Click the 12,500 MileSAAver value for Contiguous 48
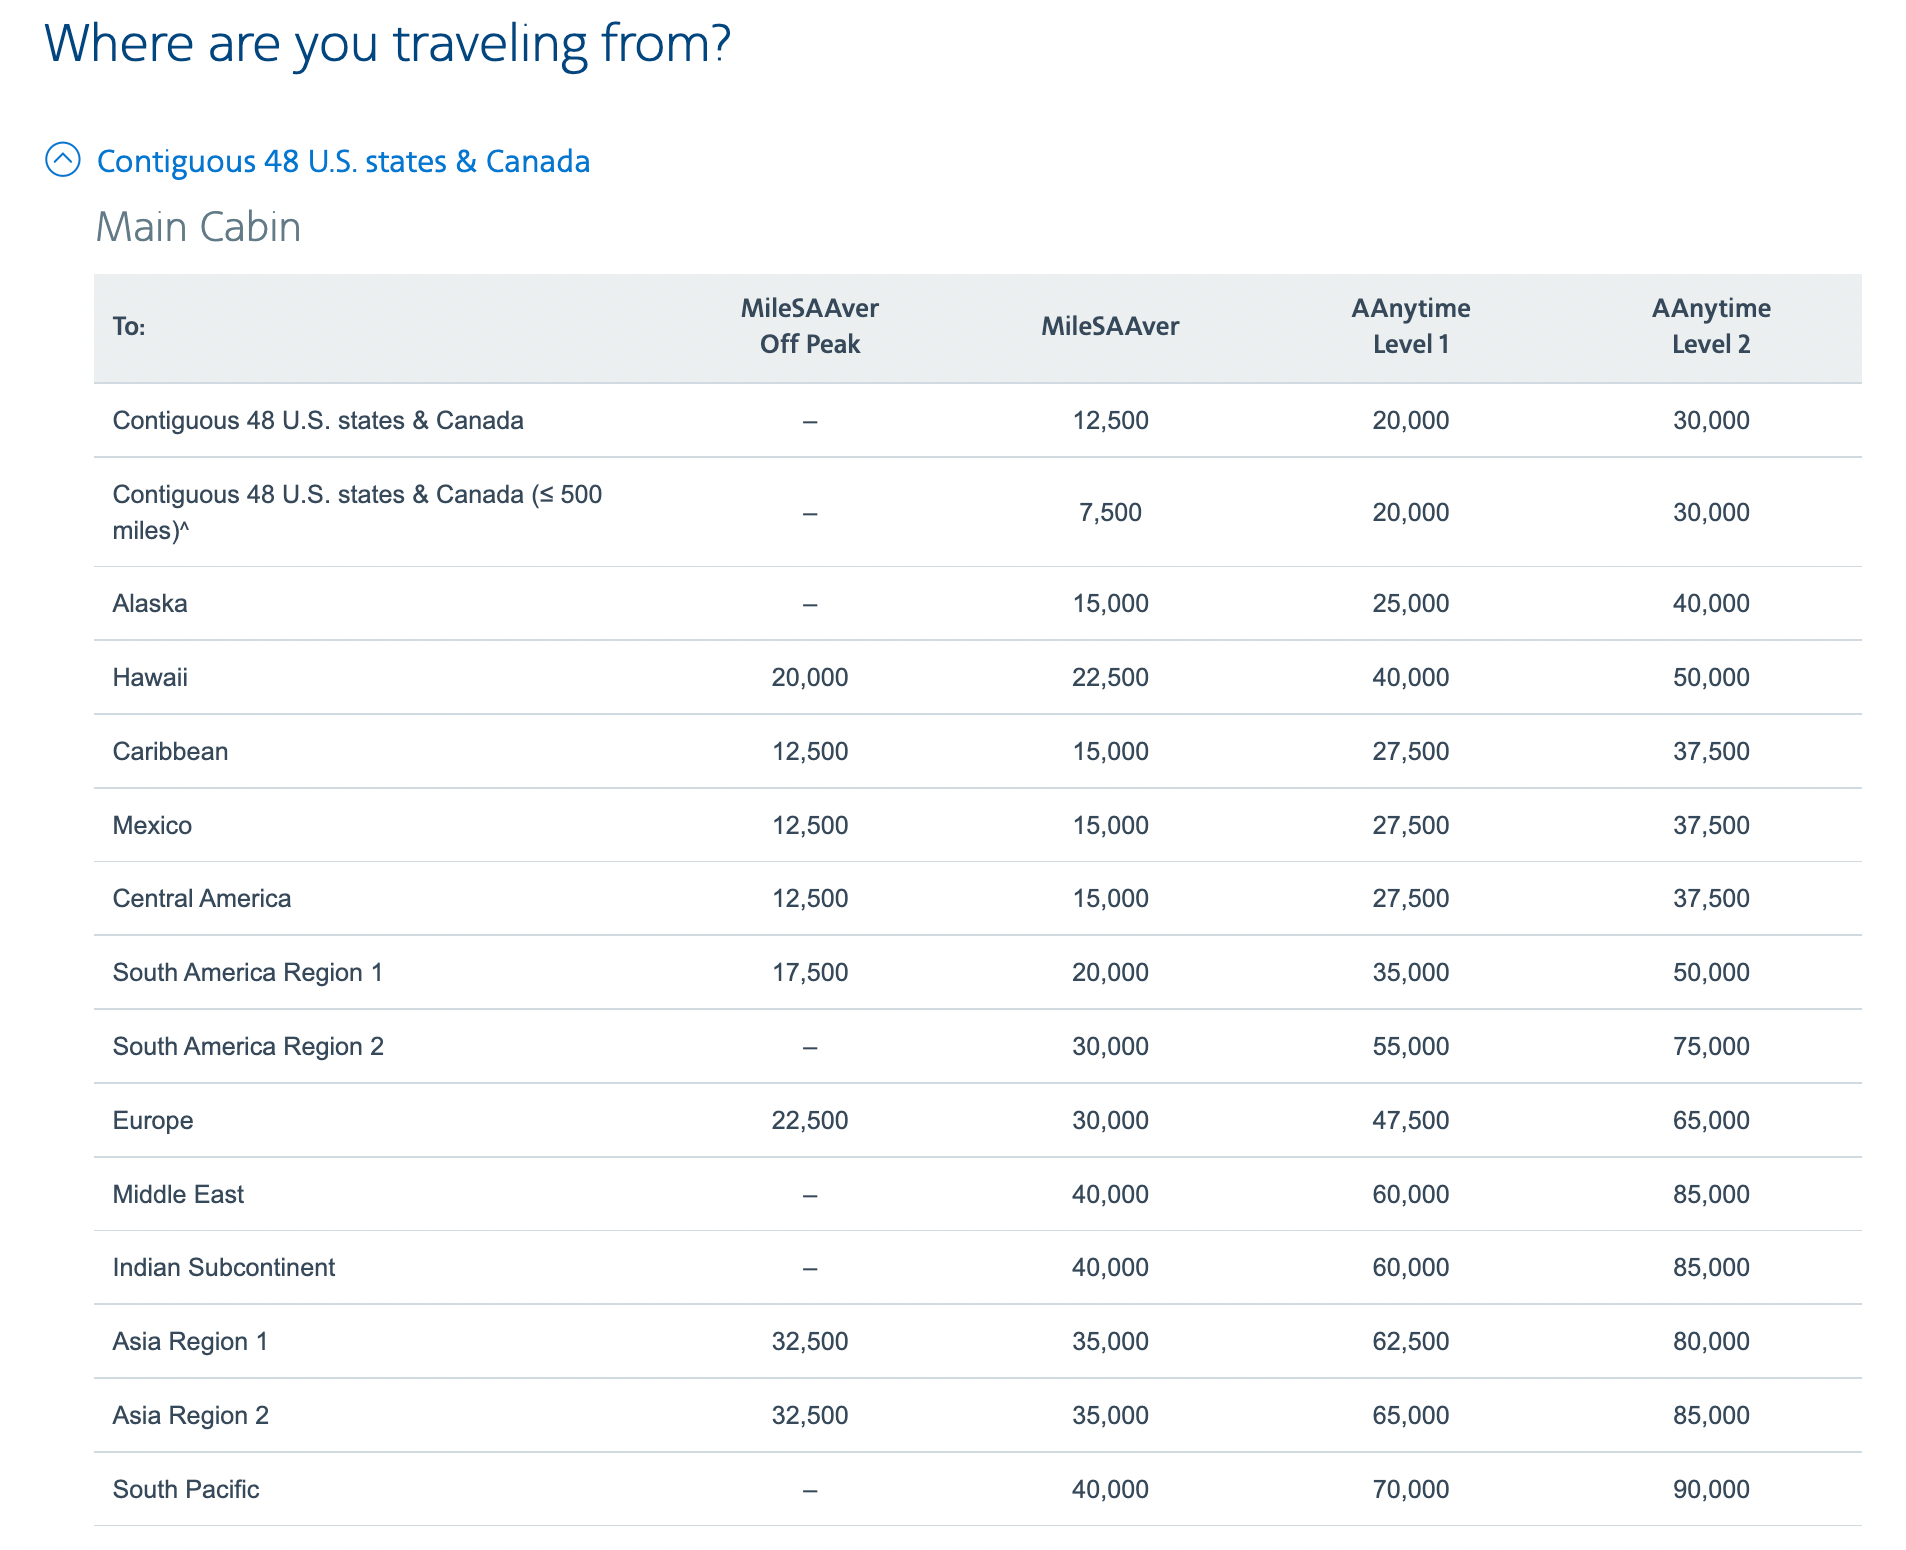The image size is (1906, 1550). tap(1110, 420)
